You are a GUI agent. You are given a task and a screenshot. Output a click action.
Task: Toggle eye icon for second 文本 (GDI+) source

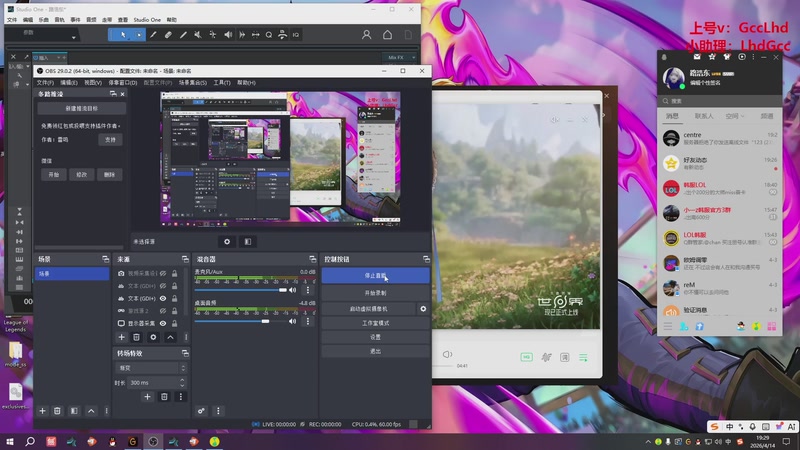(163, 298)
